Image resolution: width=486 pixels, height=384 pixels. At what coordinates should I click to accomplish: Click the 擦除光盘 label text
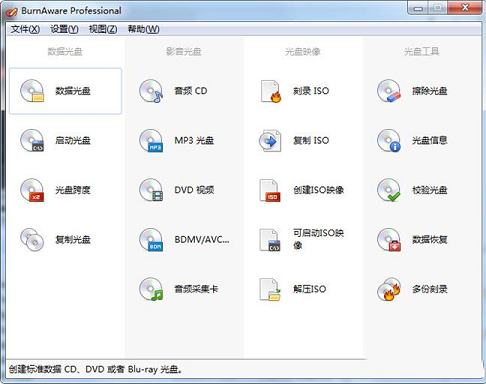click(430, 91)
